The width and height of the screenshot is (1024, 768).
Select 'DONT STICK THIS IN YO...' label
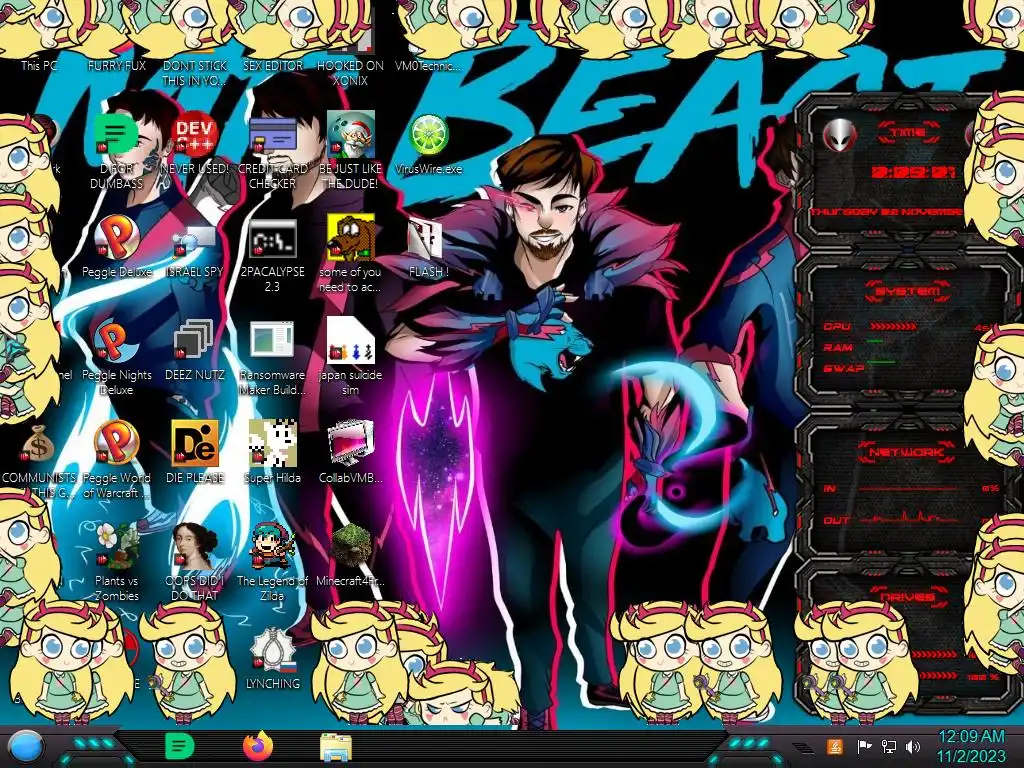pyautogui.click(x=195, y=73)
